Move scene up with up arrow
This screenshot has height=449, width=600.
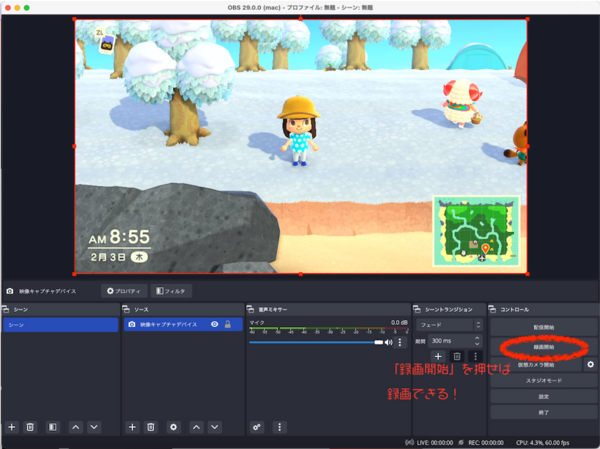point(76,427)
